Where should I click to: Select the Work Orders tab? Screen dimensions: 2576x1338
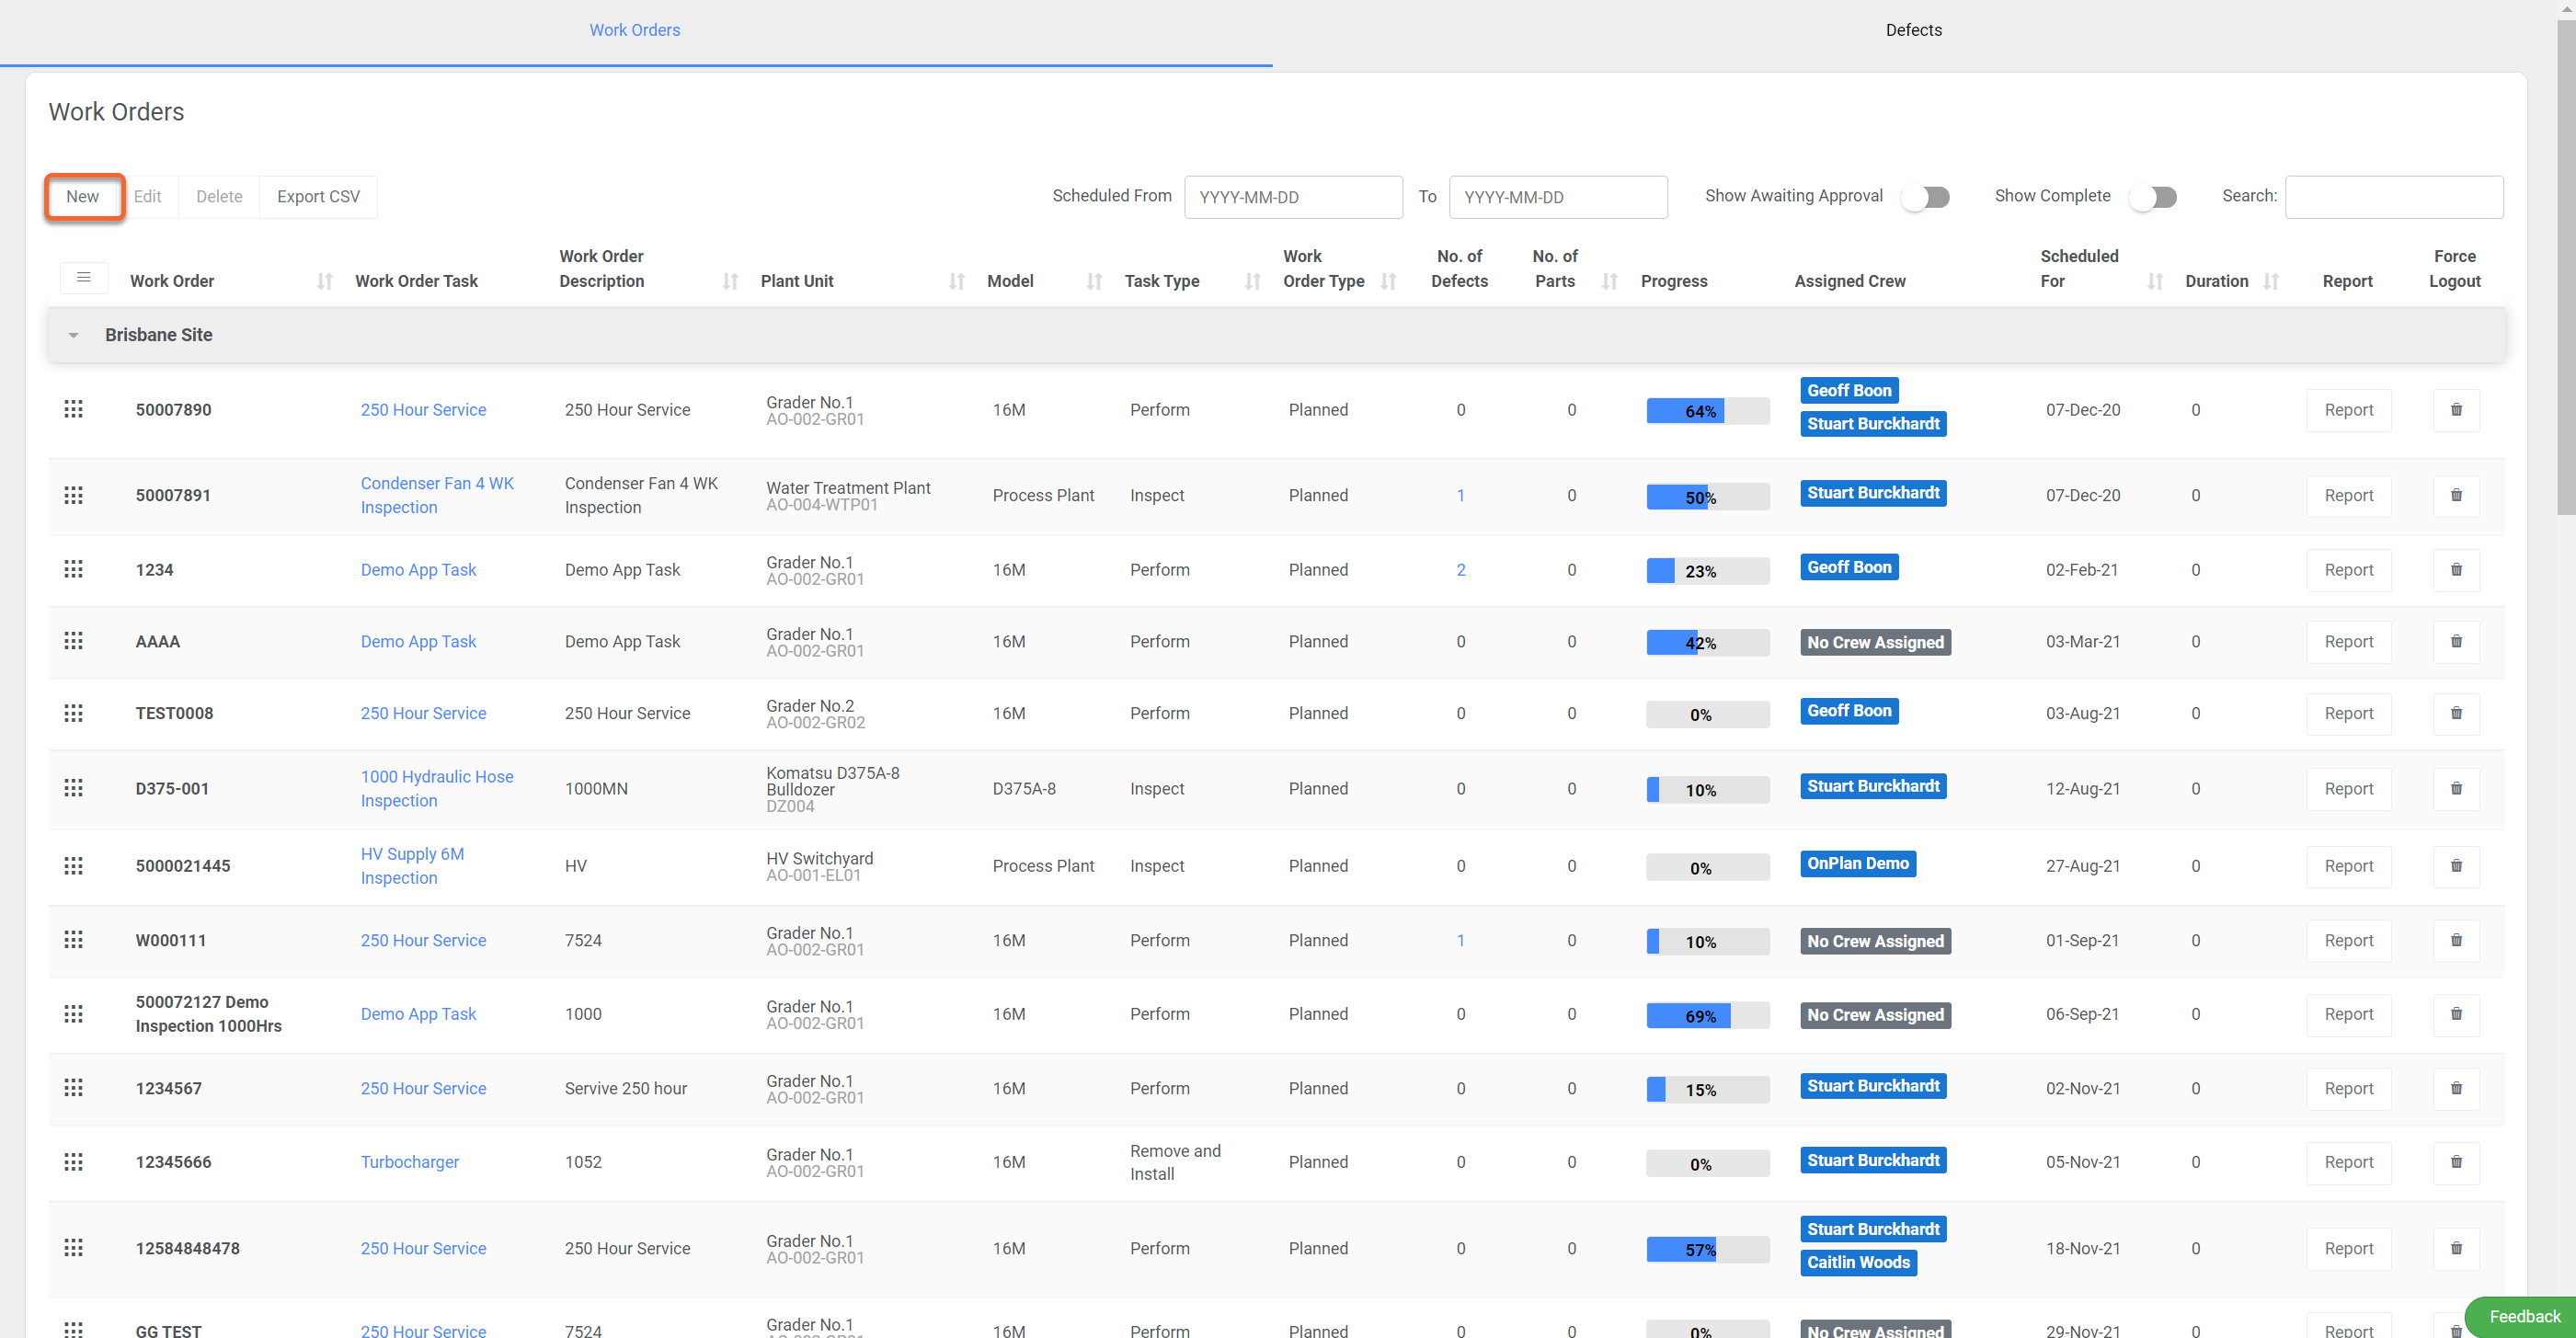pos(634,30)
